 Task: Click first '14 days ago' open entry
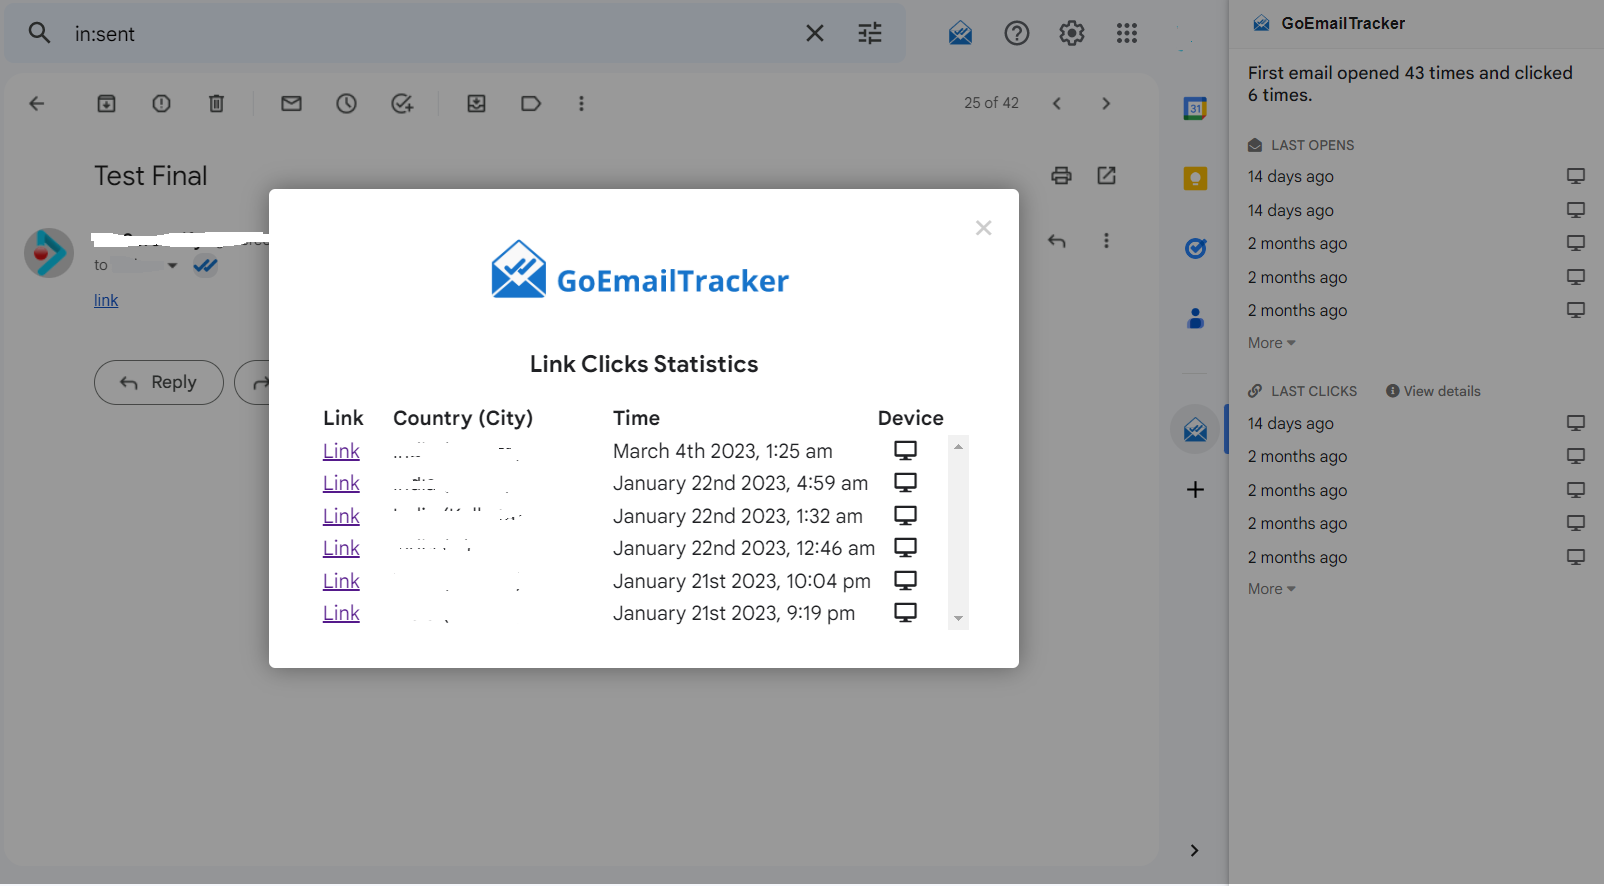[1290, 177]
